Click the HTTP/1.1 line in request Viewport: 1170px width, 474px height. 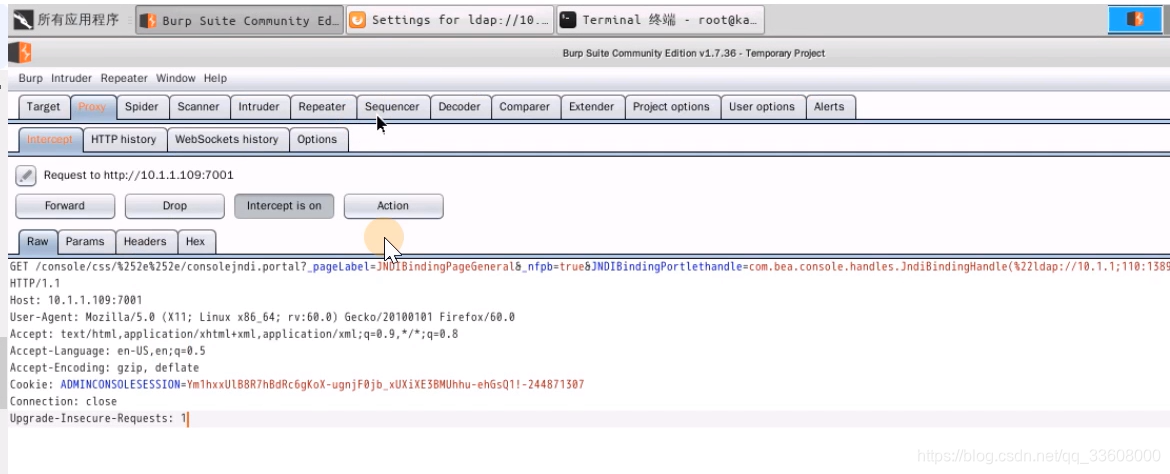click(35, 284)
